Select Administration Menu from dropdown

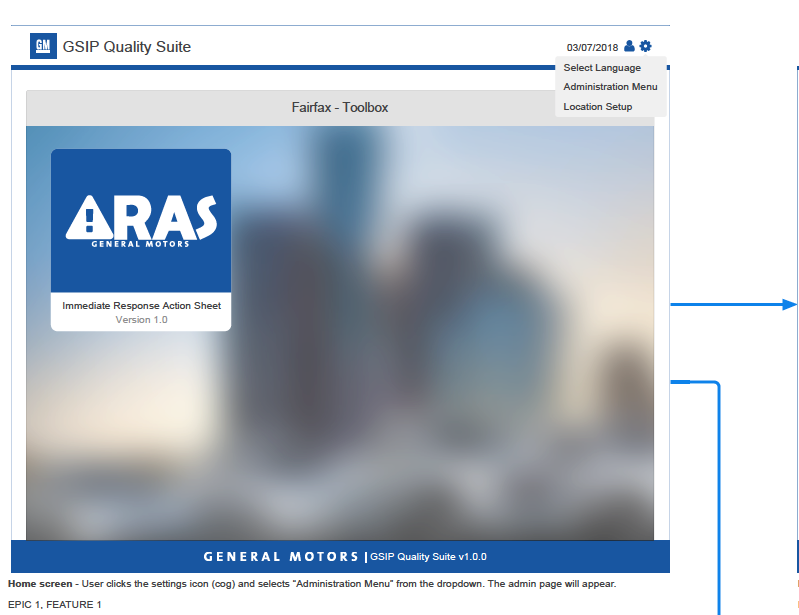point(610,87)
